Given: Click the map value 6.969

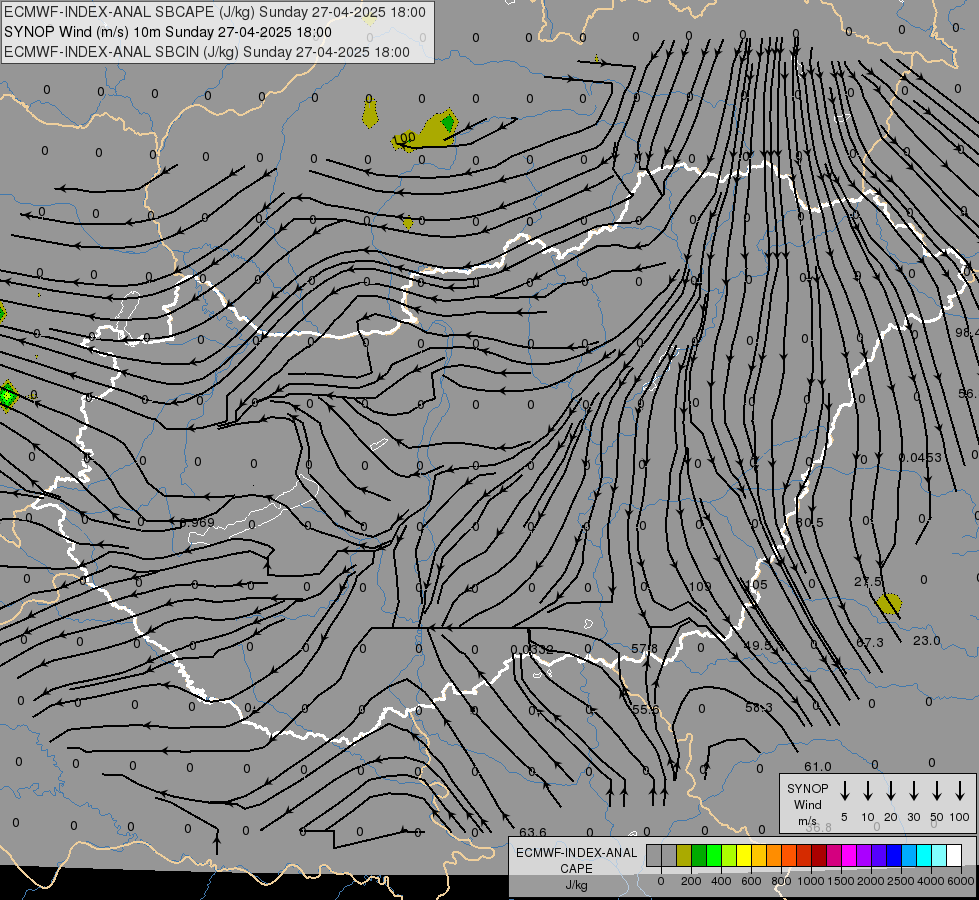Looking at the screenshot, I should click(x=197, y=523).
